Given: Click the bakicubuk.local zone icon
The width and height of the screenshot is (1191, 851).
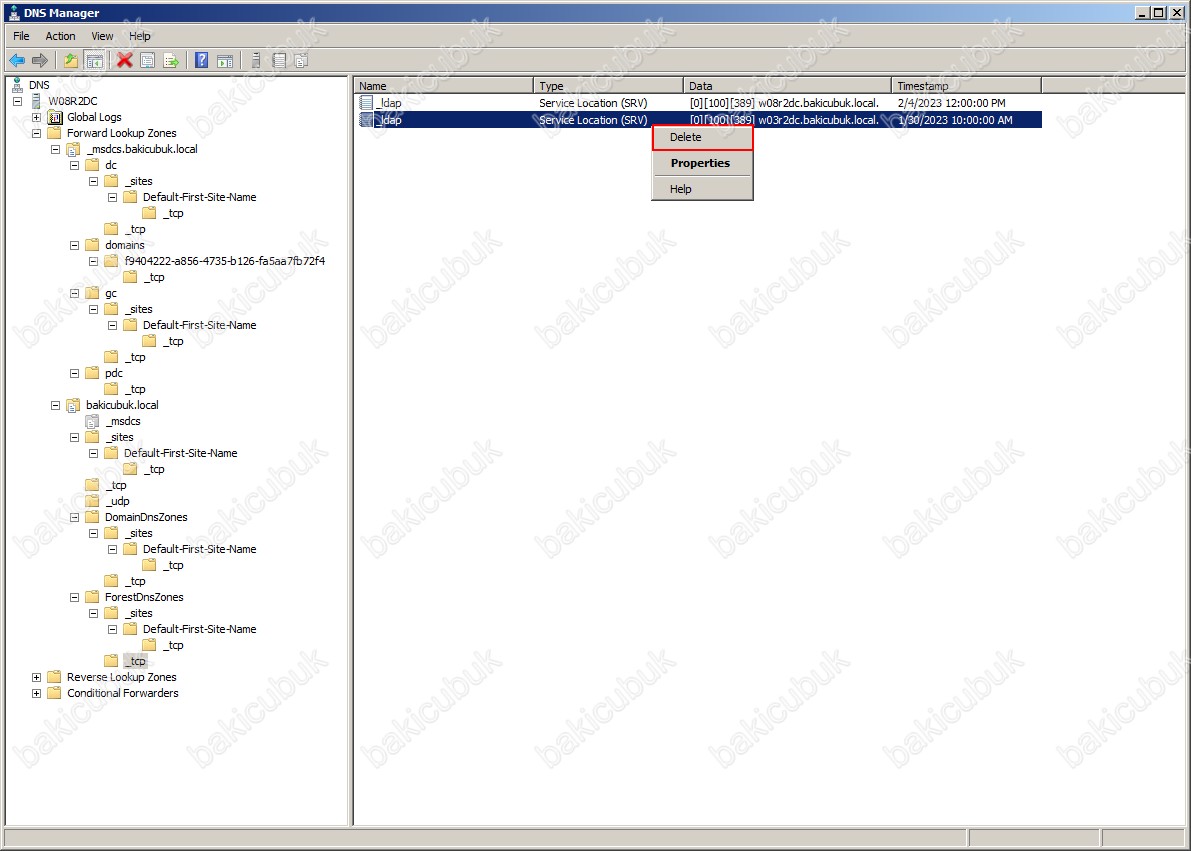Looking at the screenshot, I should tap(74, 405).
